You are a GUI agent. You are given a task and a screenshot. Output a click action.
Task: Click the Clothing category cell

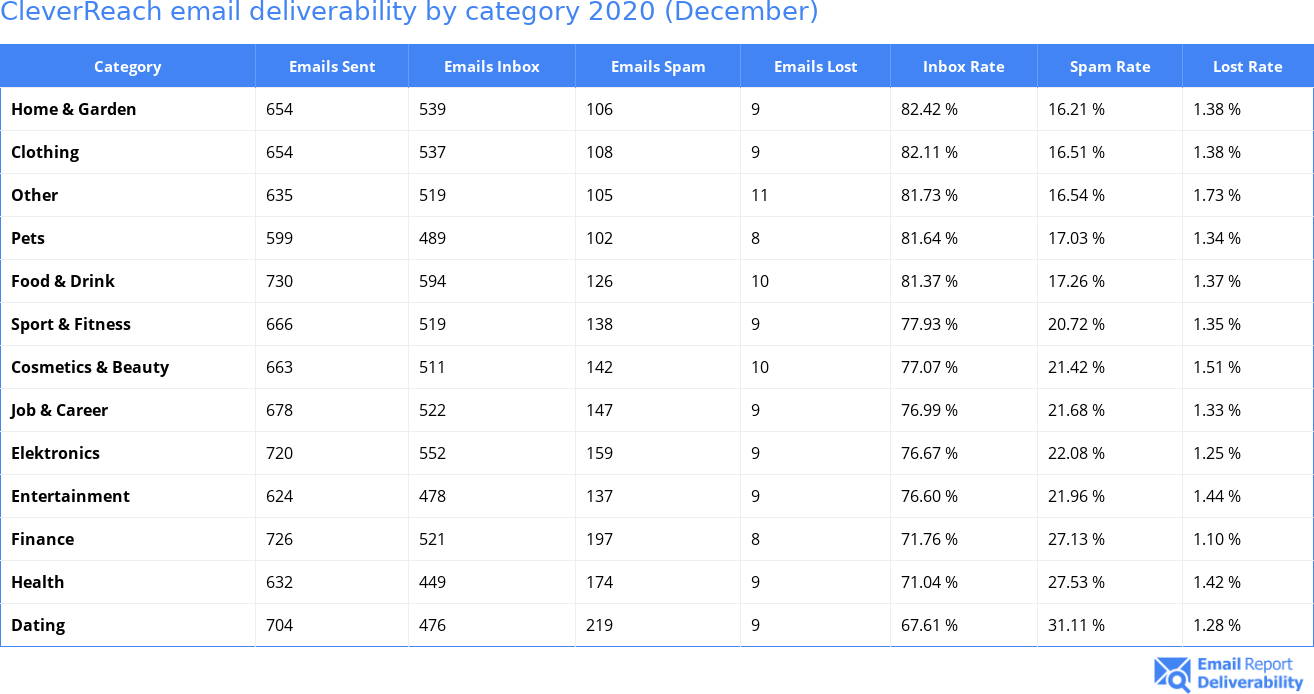(x=45, y=152)
